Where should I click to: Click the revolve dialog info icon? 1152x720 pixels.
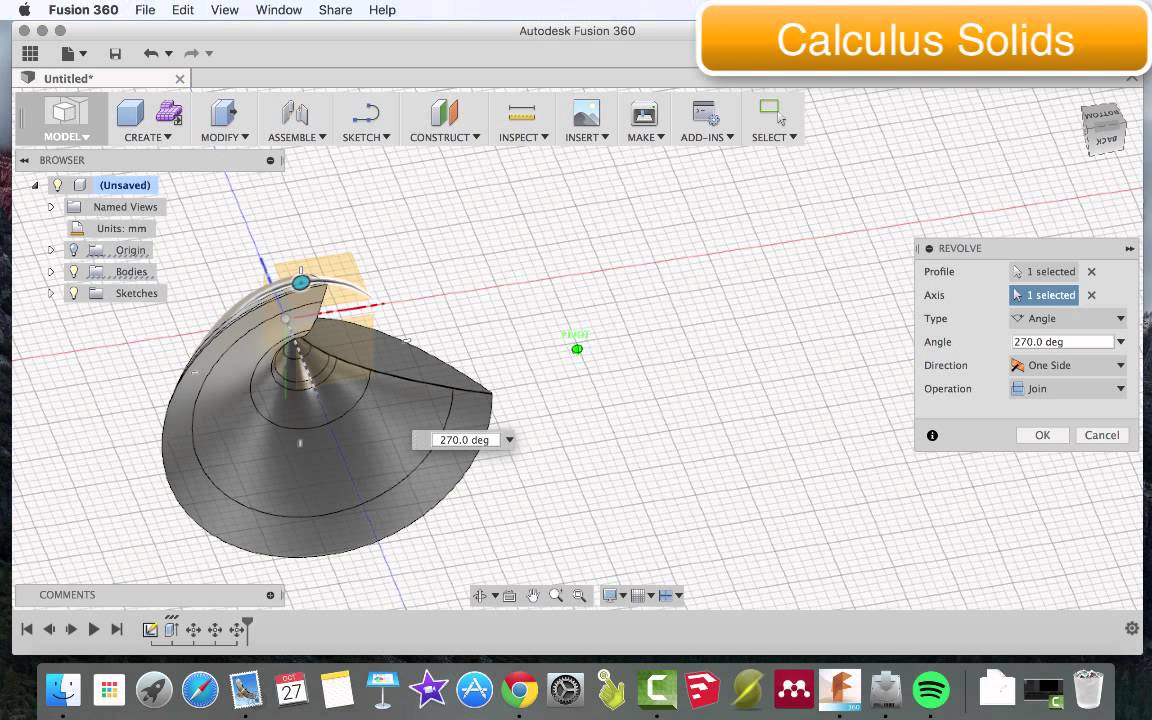[x=932, y=436]
